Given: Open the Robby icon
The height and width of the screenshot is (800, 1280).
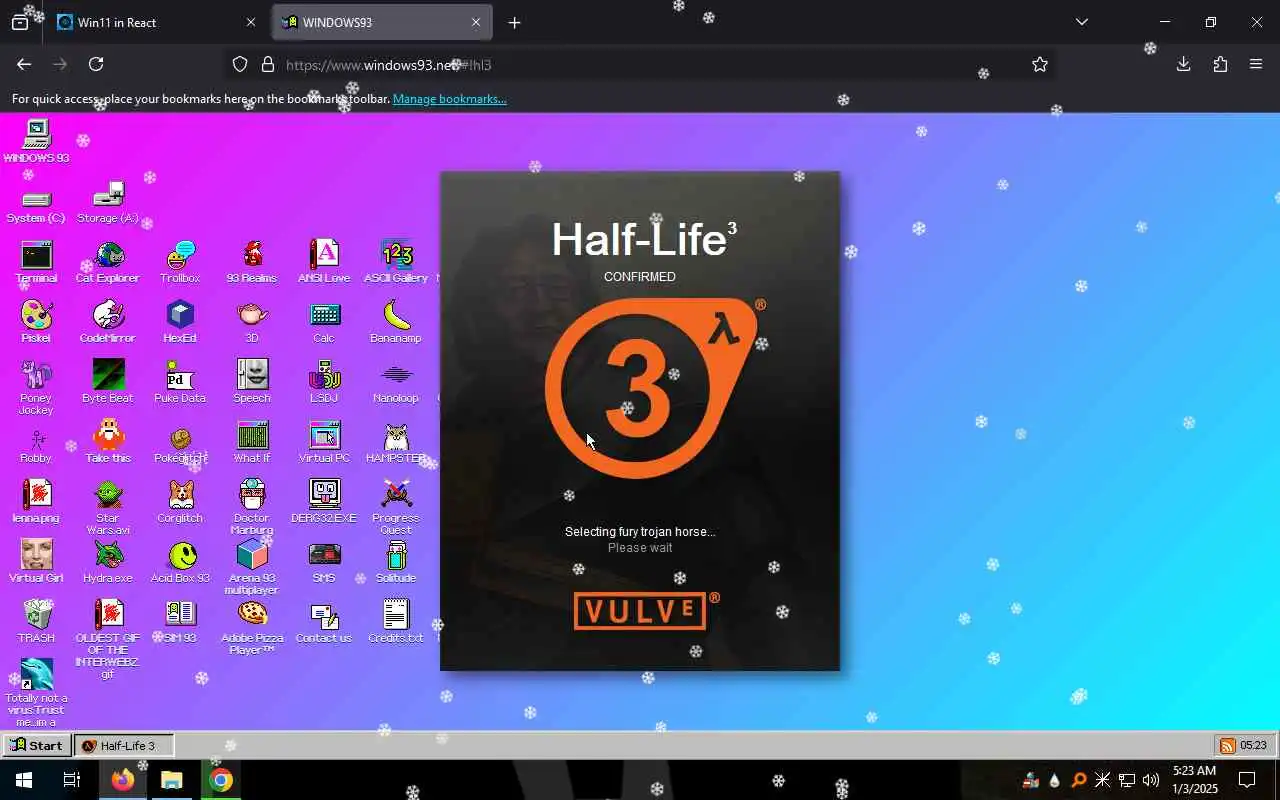Looking at the screenshot, I should 36,445.
